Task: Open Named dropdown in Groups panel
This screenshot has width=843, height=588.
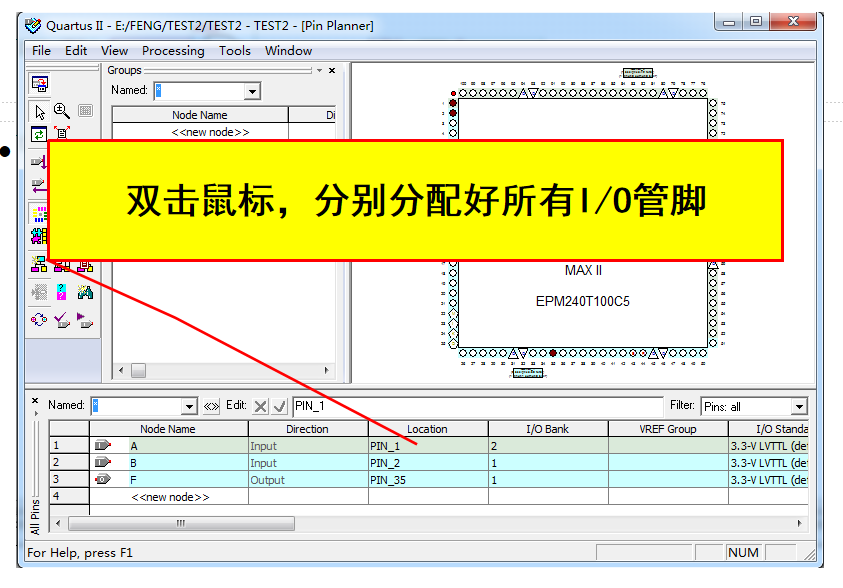Action: 252,91
